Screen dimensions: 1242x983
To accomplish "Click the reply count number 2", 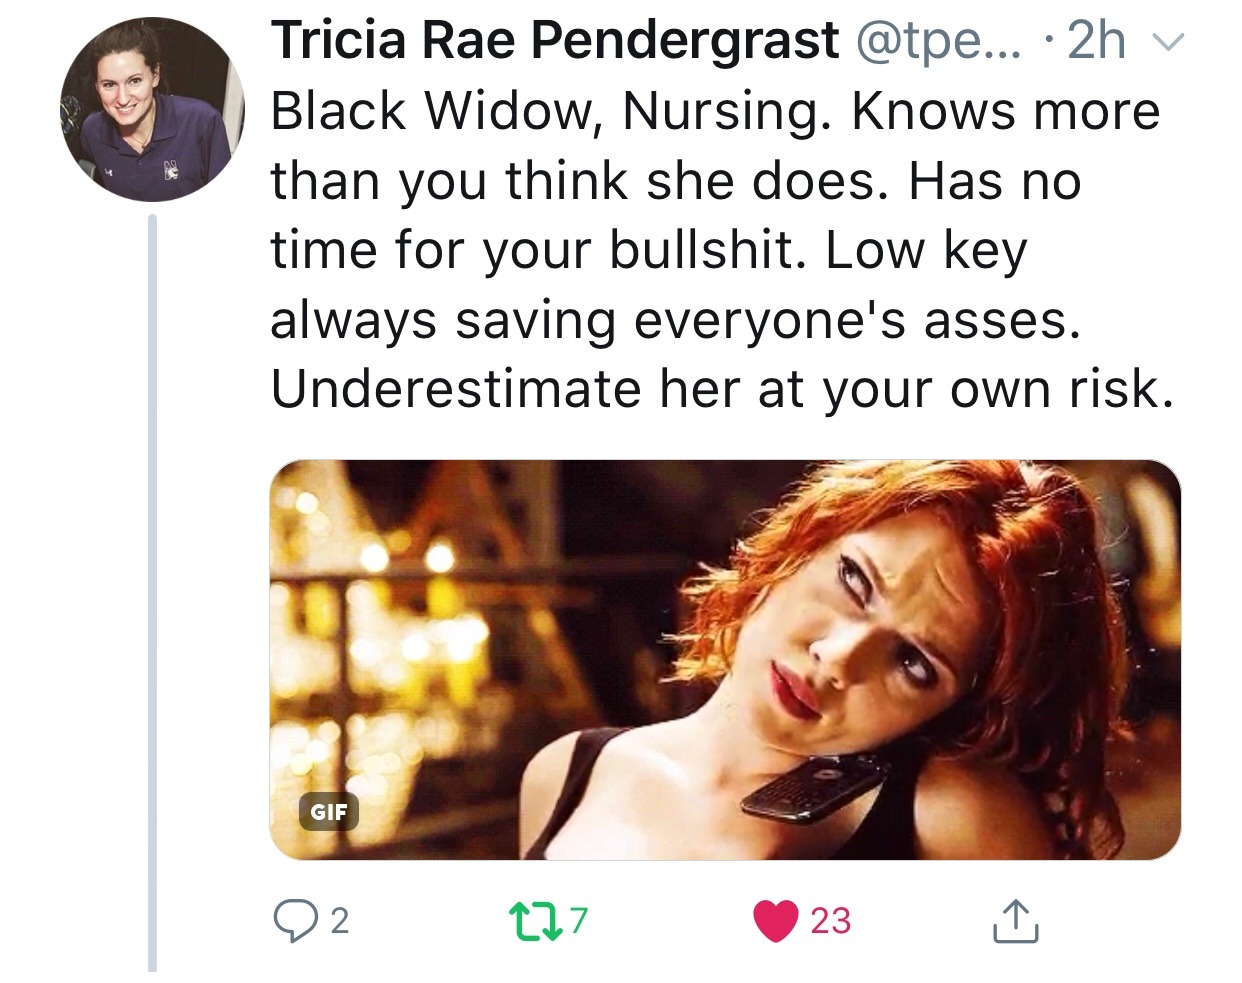I will coord(340,921).
